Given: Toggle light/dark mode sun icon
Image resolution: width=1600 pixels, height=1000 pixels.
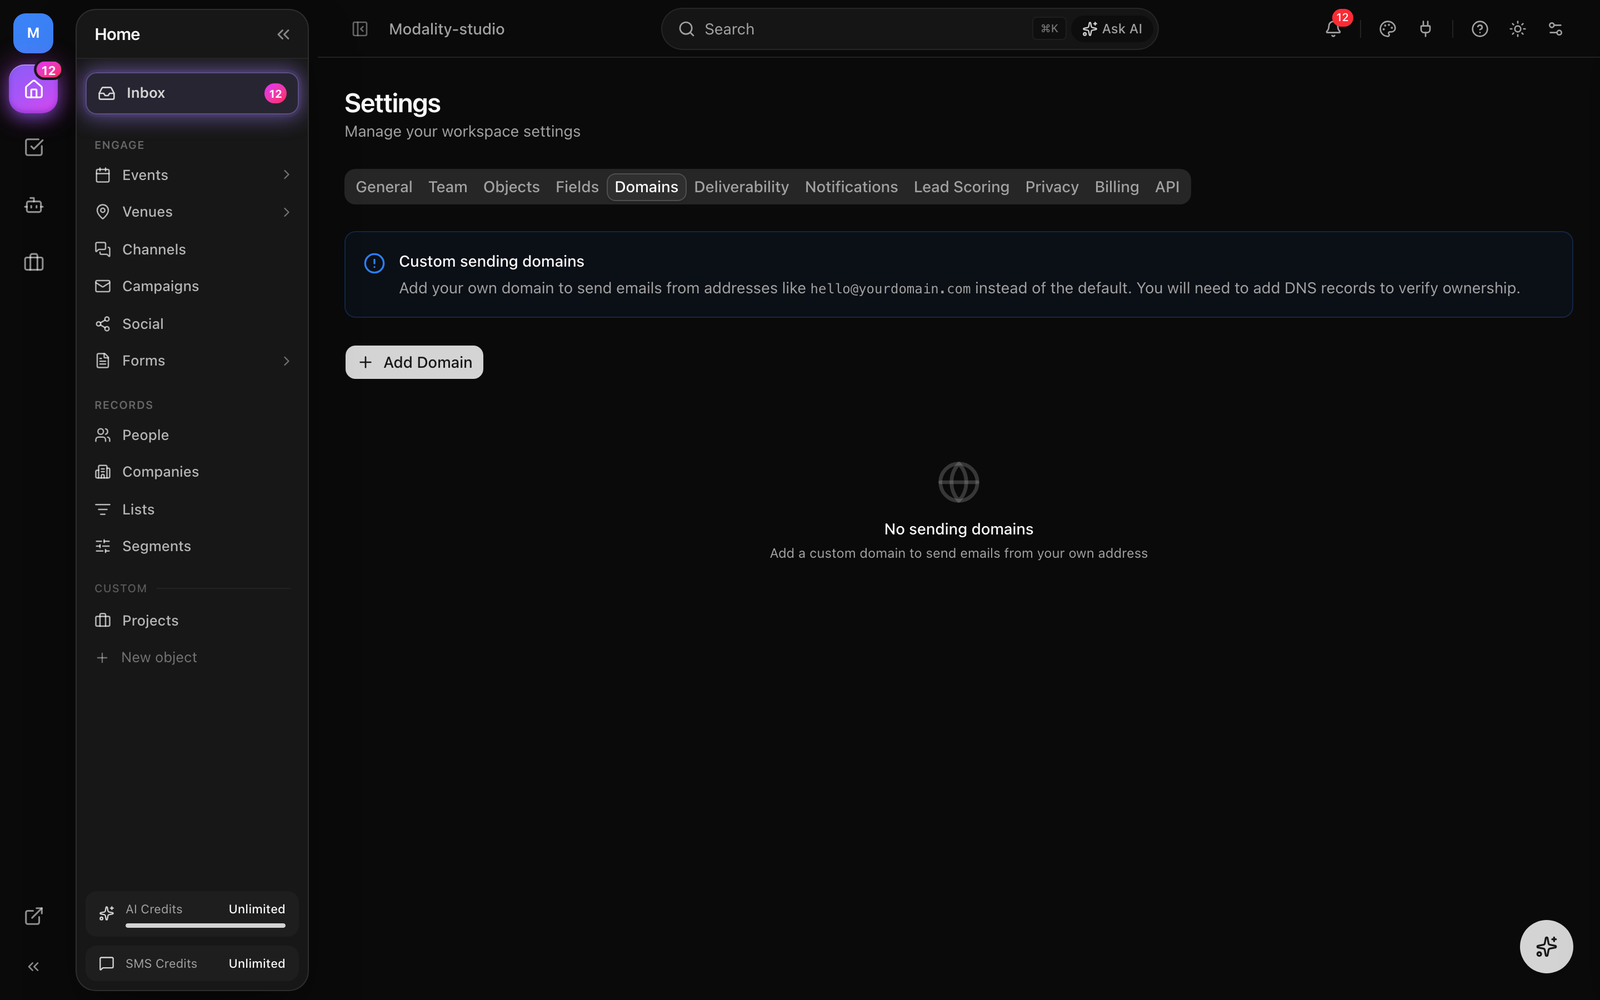Looking at the screenshot, I should (1518, 29).
